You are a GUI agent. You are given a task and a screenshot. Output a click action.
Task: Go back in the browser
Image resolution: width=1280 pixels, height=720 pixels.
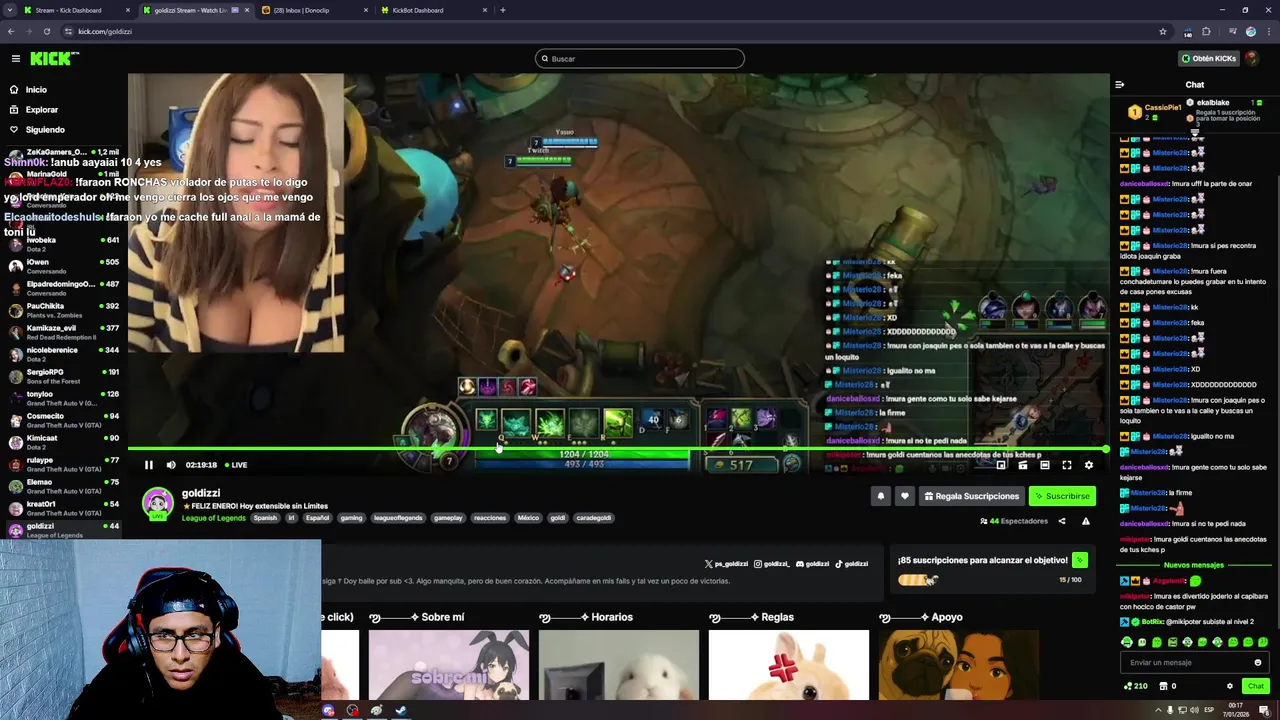pos(11,31)
